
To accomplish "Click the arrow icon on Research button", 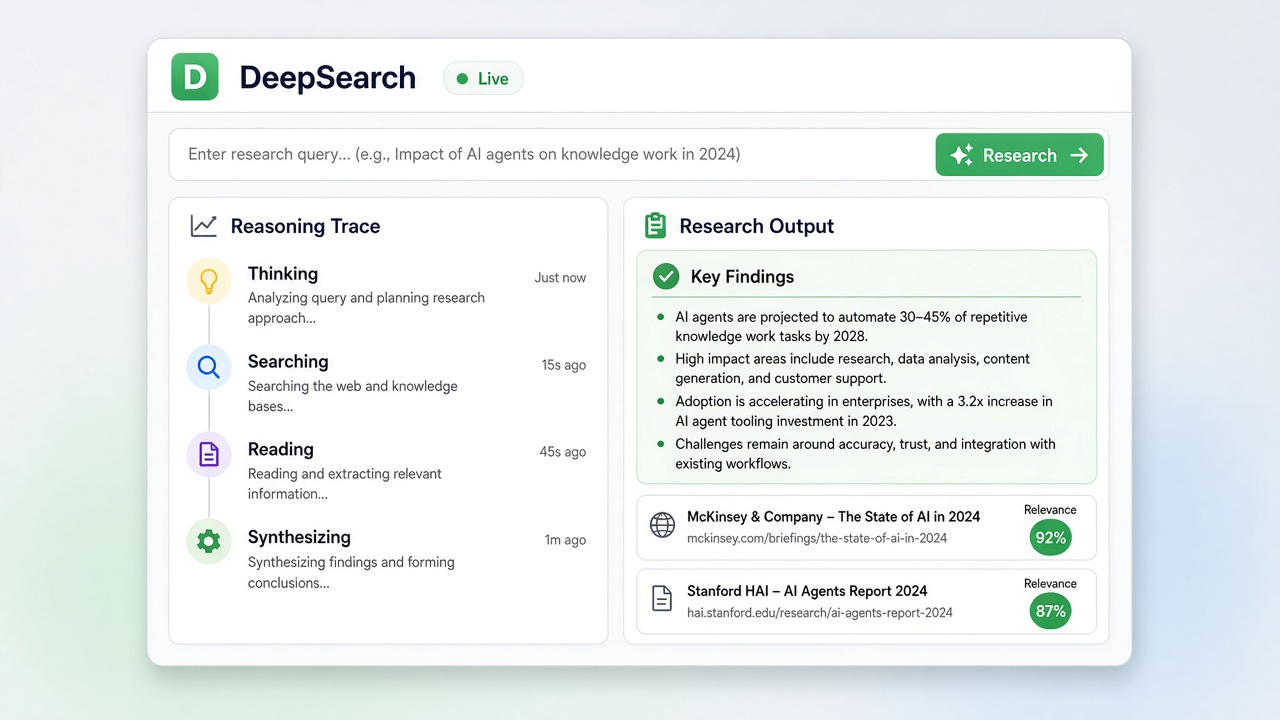I will tap(1079, 155).
